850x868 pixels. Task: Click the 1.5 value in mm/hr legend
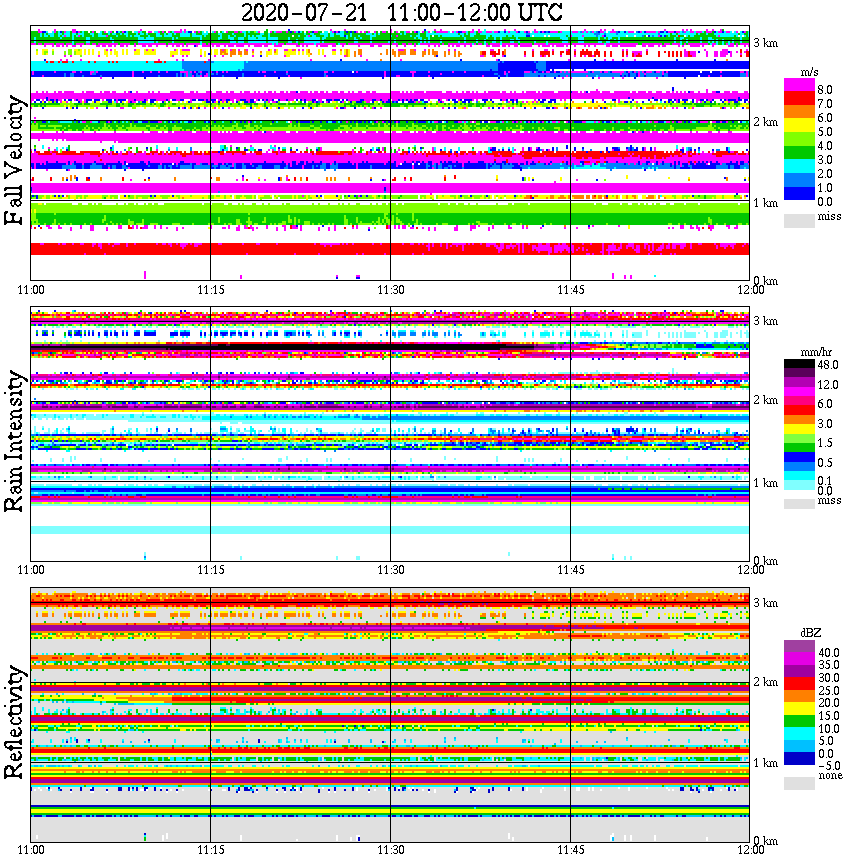pos(825,443)
